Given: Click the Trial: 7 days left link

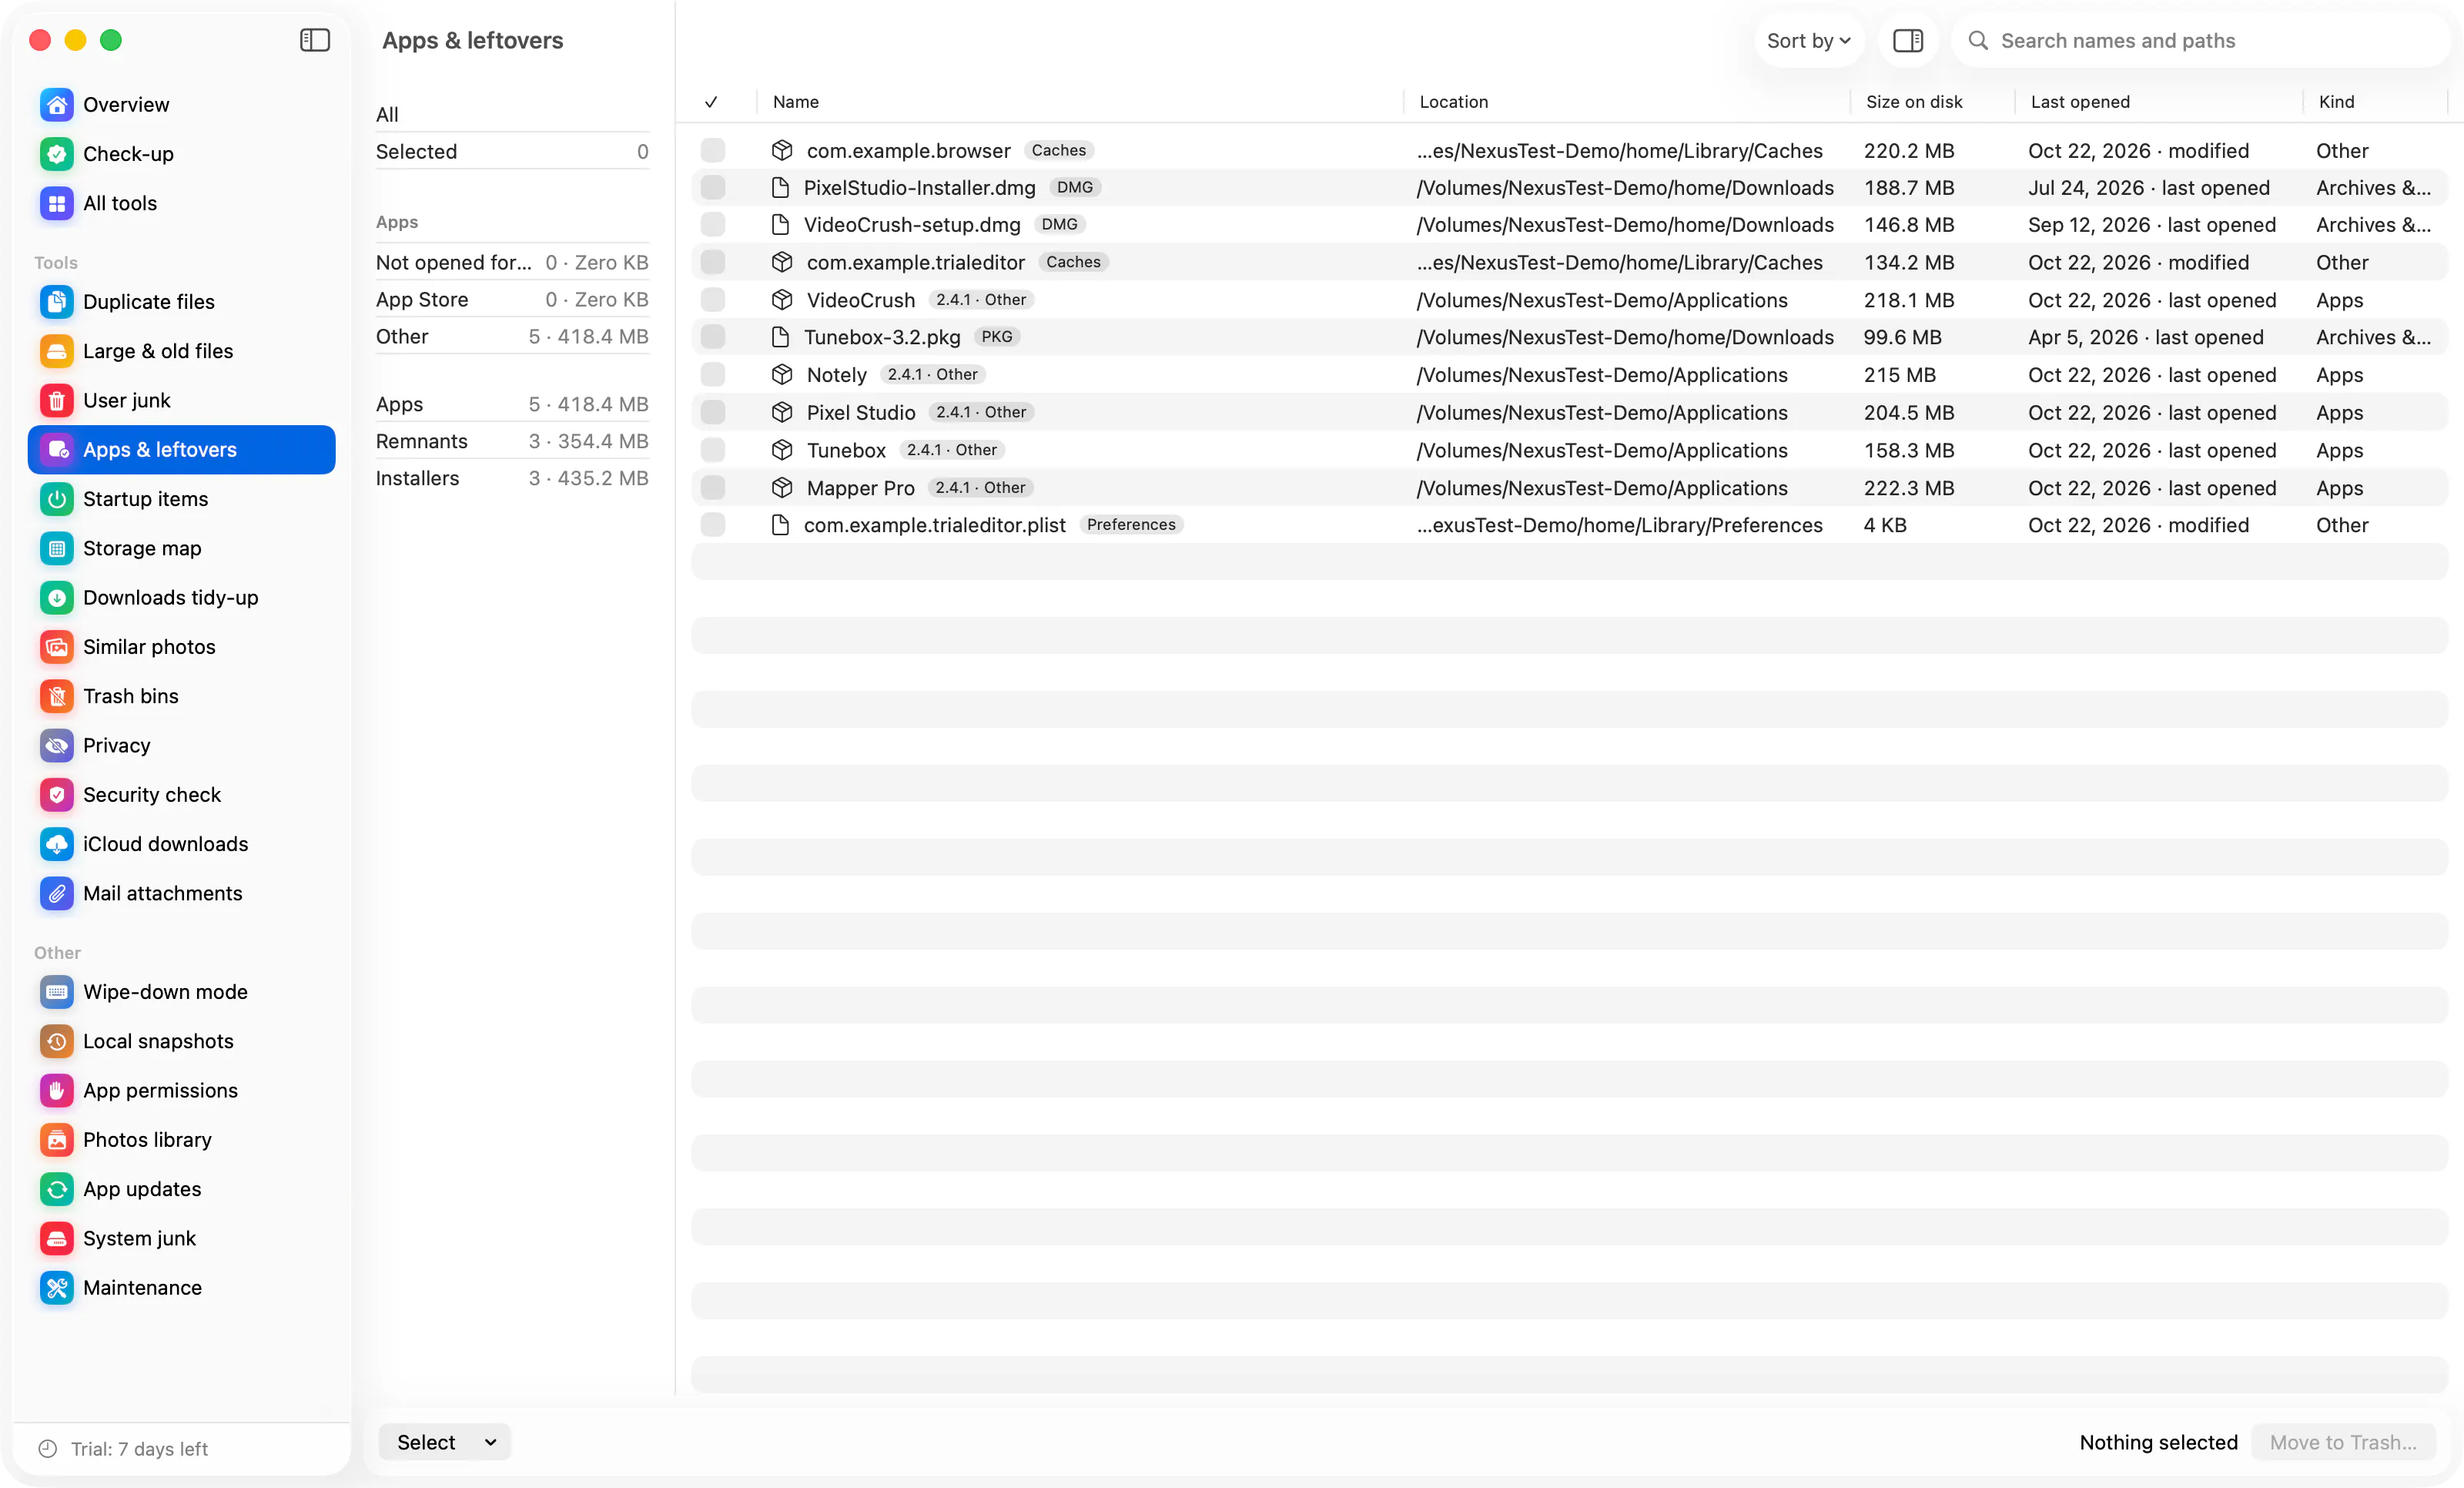Looking at the screenshot, I should click(x=139, y=1449).
